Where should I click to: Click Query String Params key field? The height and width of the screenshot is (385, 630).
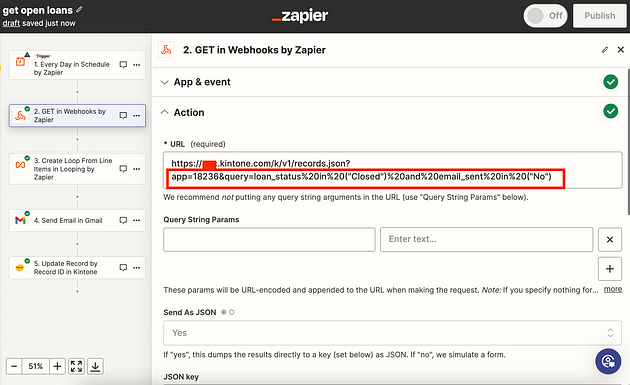(269, 240)
